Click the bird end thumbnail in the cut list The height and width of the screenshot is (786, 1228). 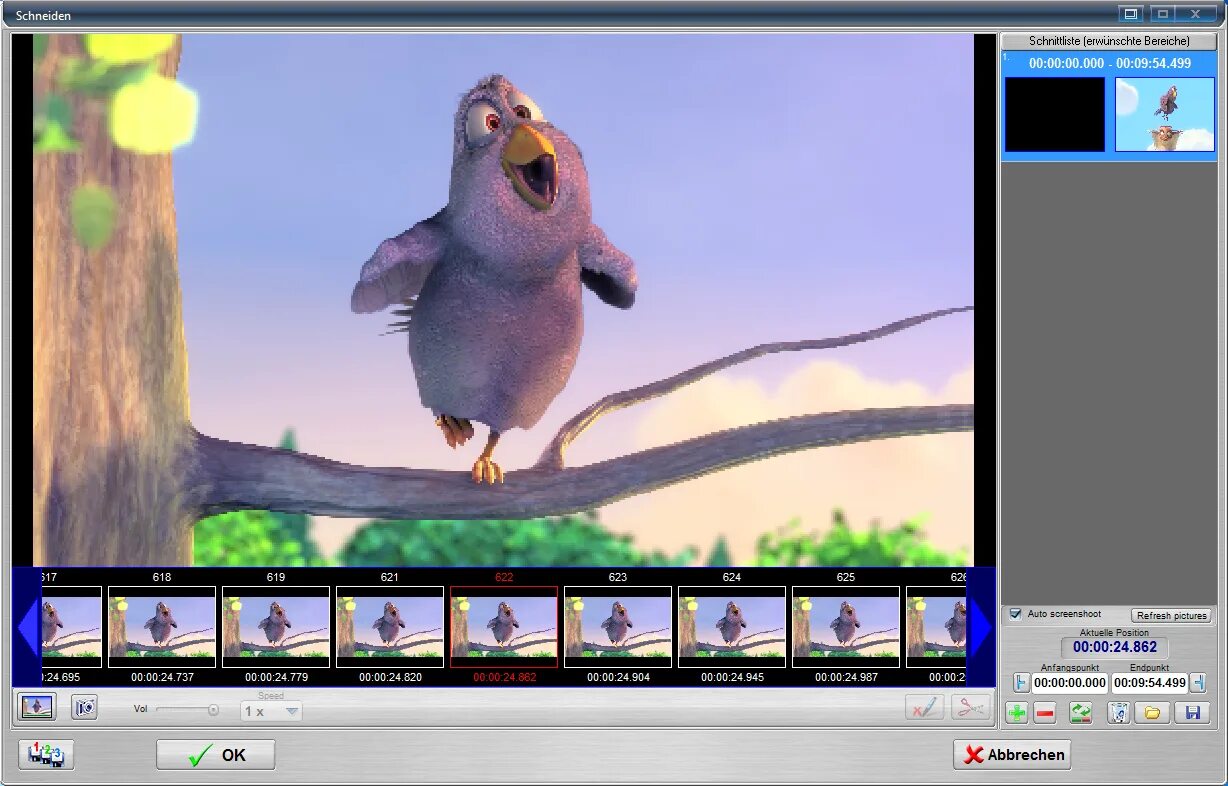(x=1165, y=114)
